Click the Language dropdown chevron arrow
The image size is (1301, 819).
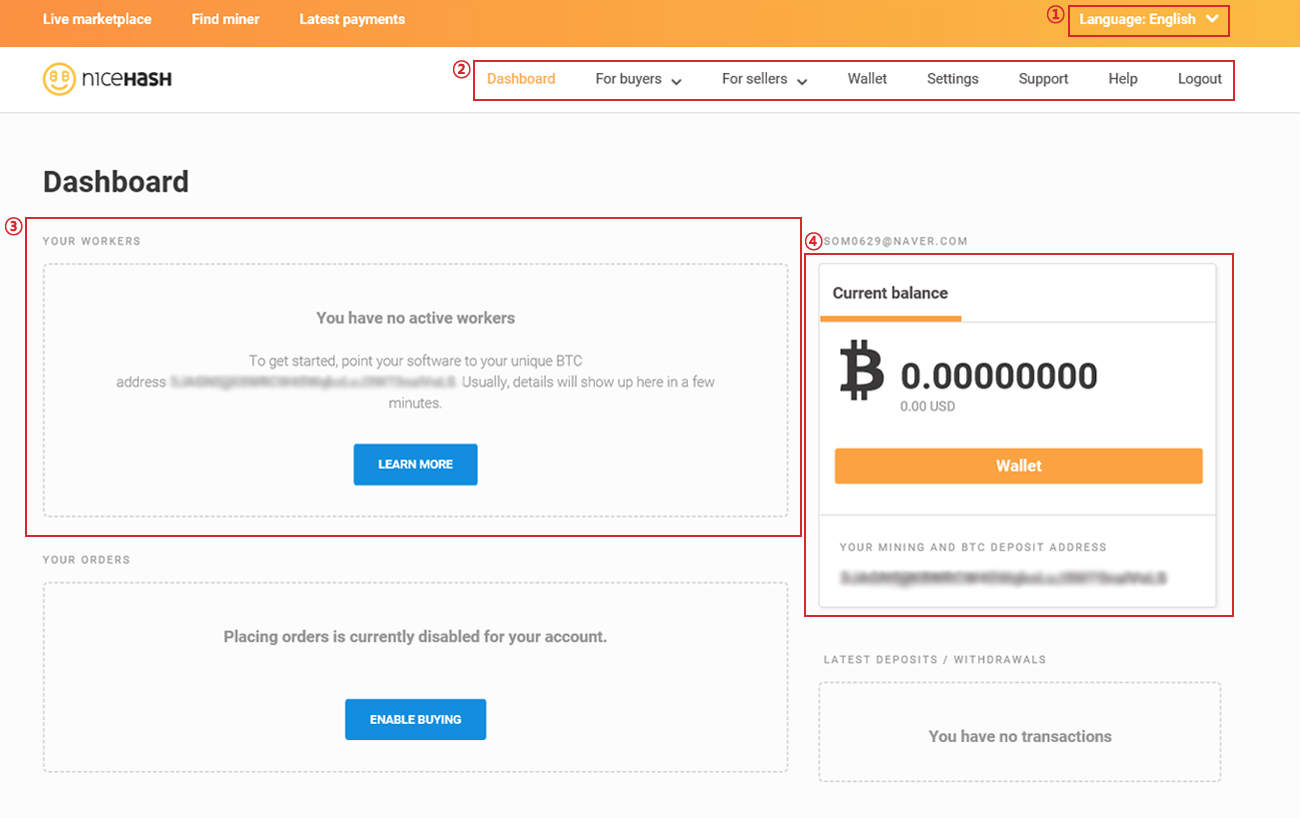1212,19
